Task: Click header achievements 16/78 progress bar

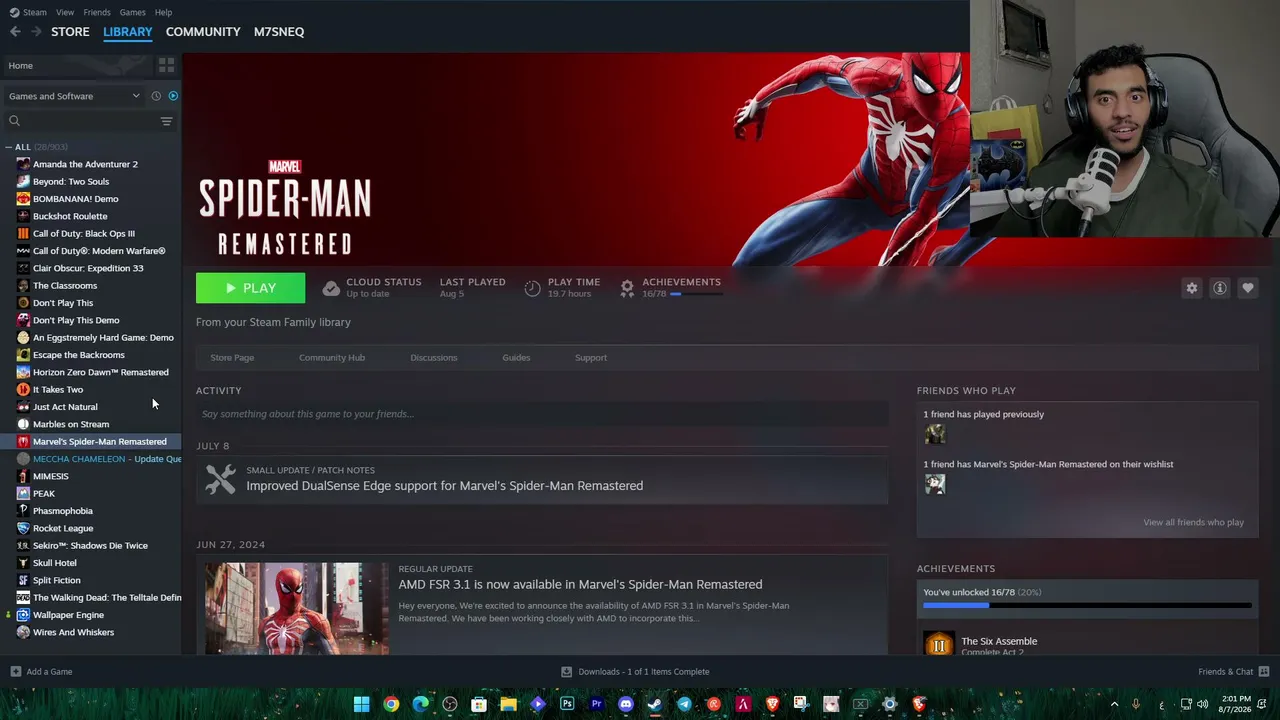Action: click(x=695, y=294)
